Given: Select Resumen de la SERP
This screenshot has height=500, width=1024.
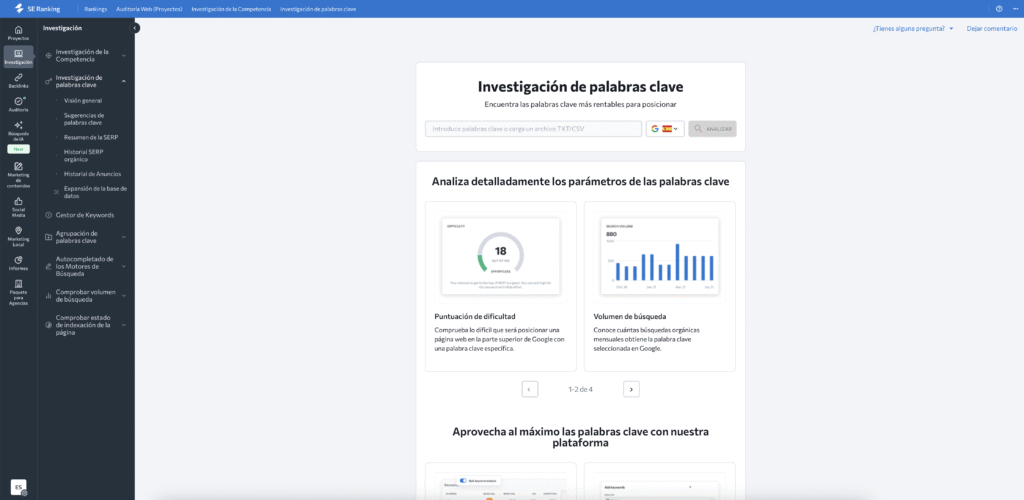Looking at the screenshot, I should pos(91,137).
